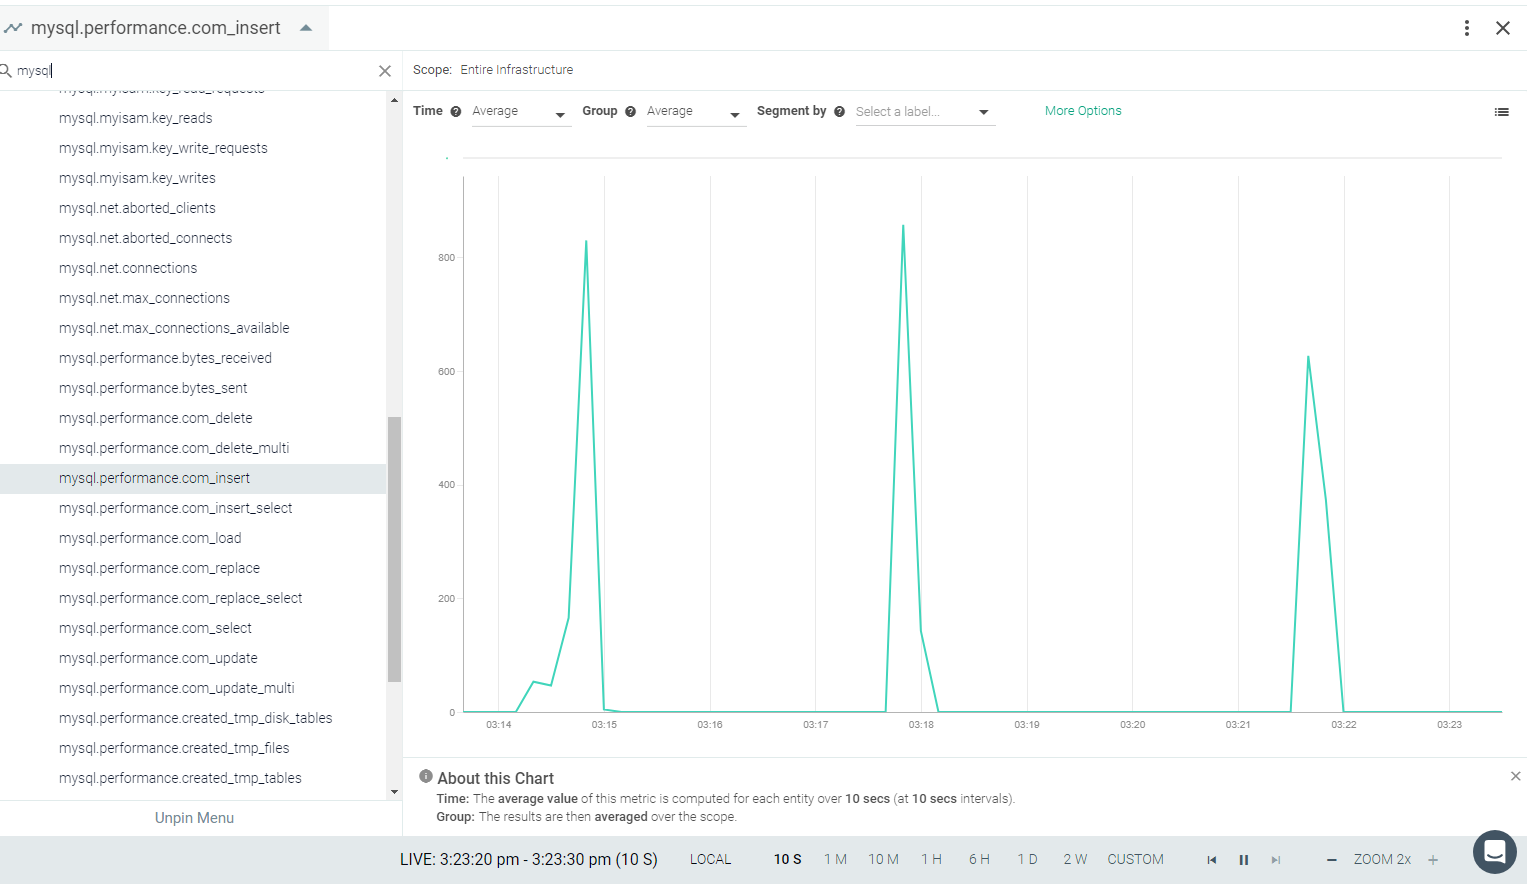
Task: Click into the mysql search field
Action: pyautogui.click(x=195, y=71)
